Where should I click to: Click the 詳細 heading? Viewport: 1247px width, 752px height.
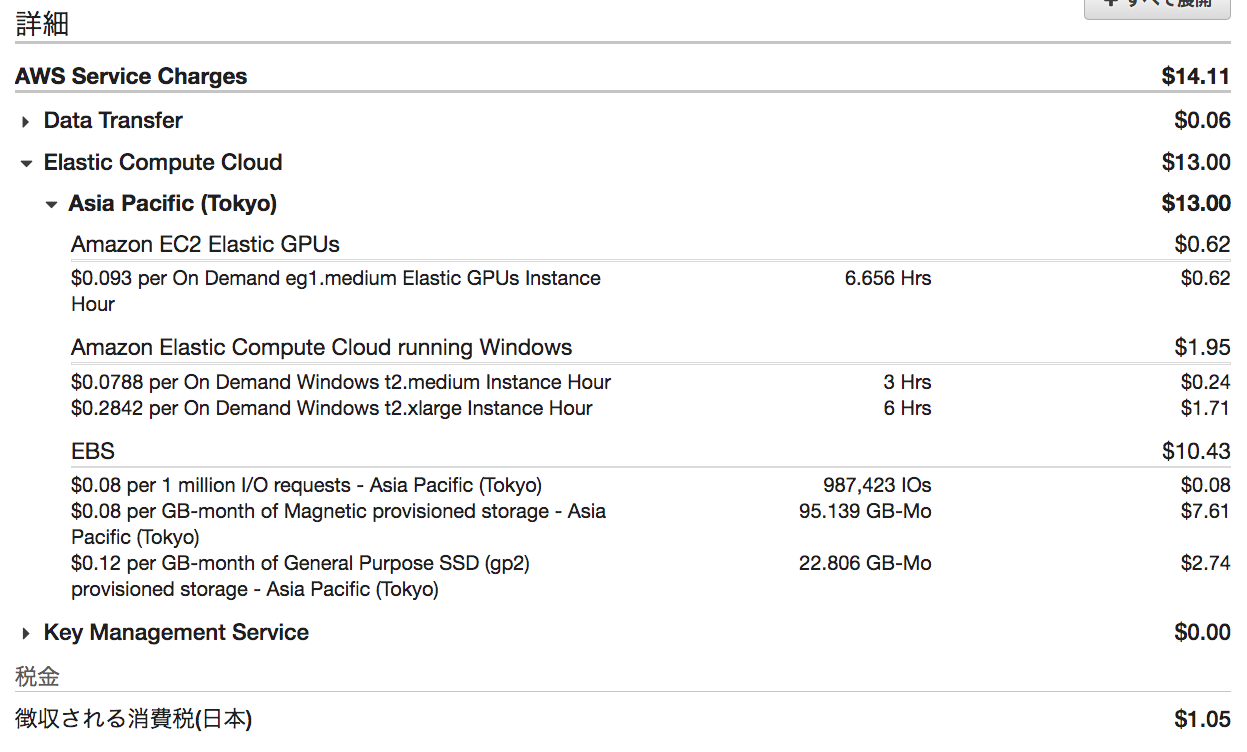42,24
